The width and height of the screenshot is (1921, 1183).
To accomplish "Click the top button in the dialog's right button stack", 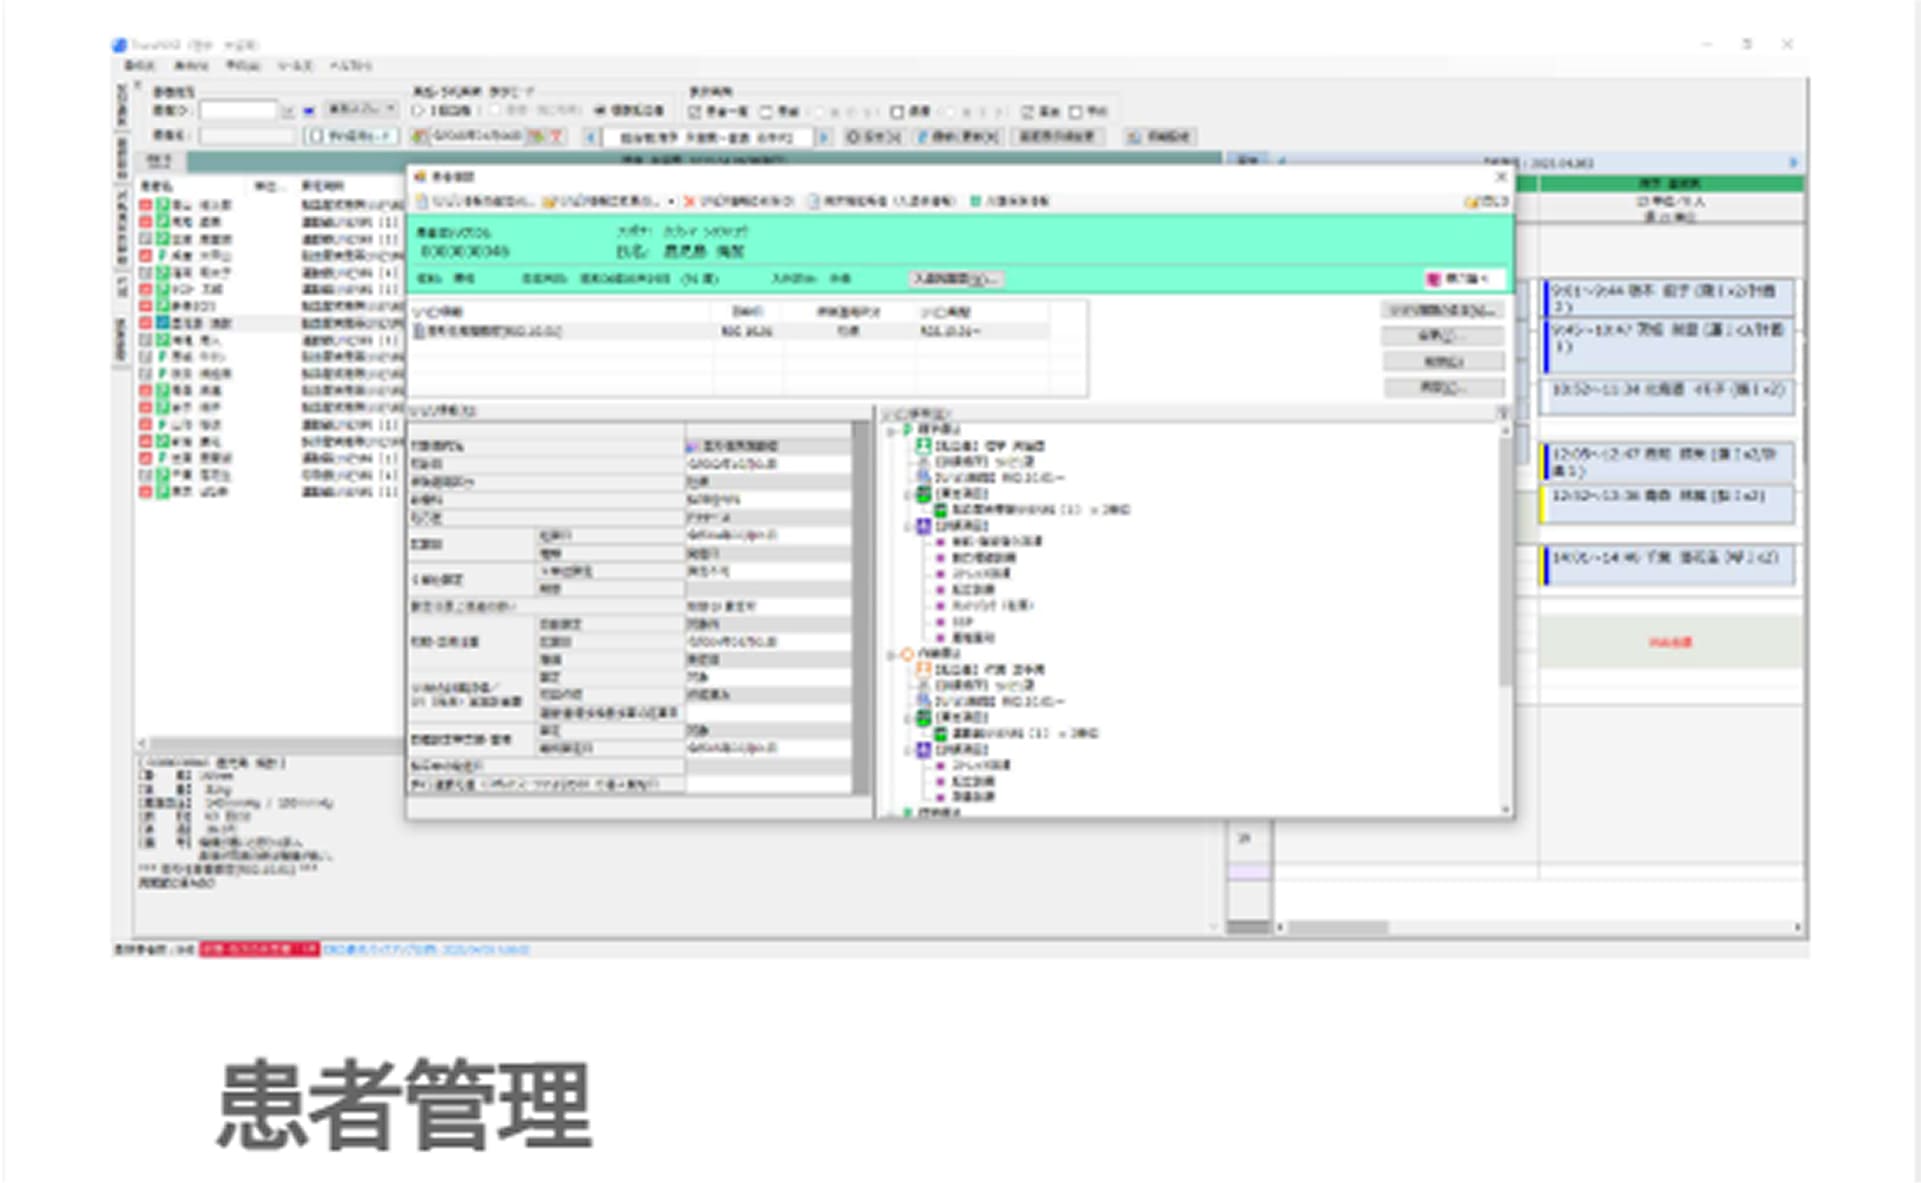I will (x=1442, y=311).
